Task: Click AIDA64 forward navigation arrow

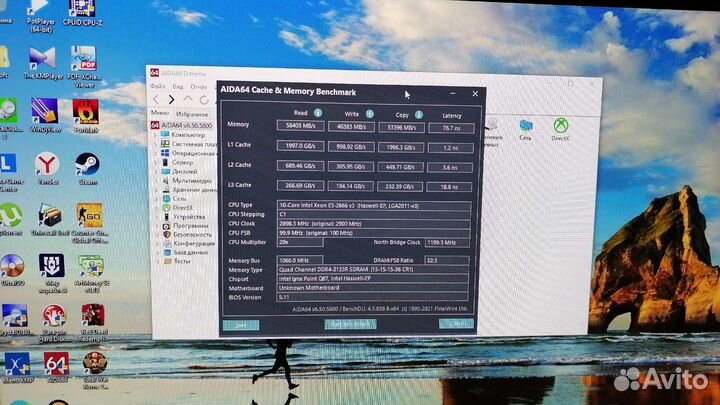Action: coord(171,99)
